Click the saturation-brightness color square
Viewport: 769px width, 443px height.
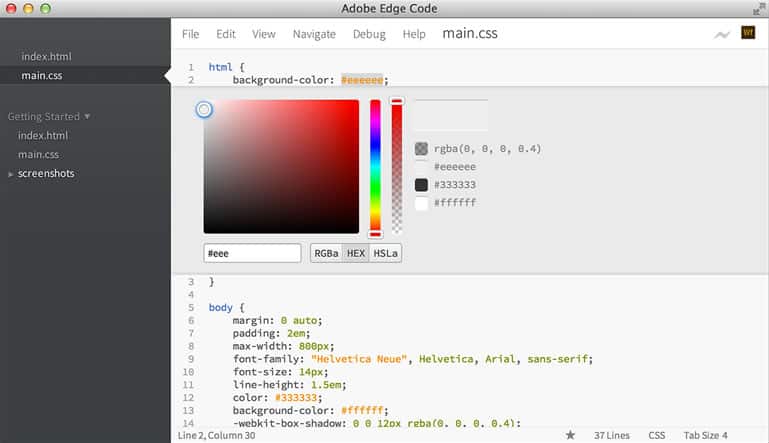(x=281, y=166)
